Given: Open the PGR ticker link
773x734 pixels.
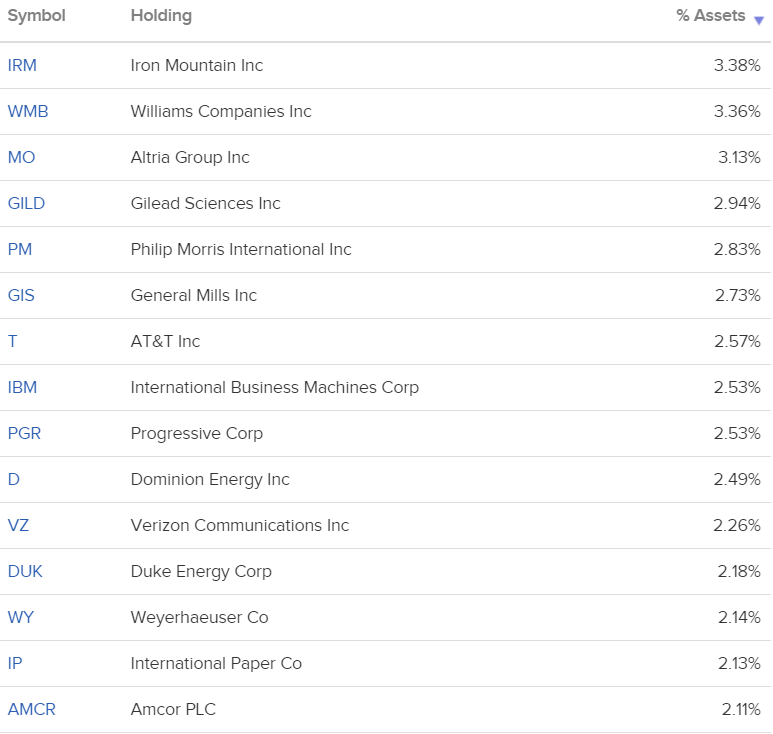Looking at the screenshot, I should [24, 433].
